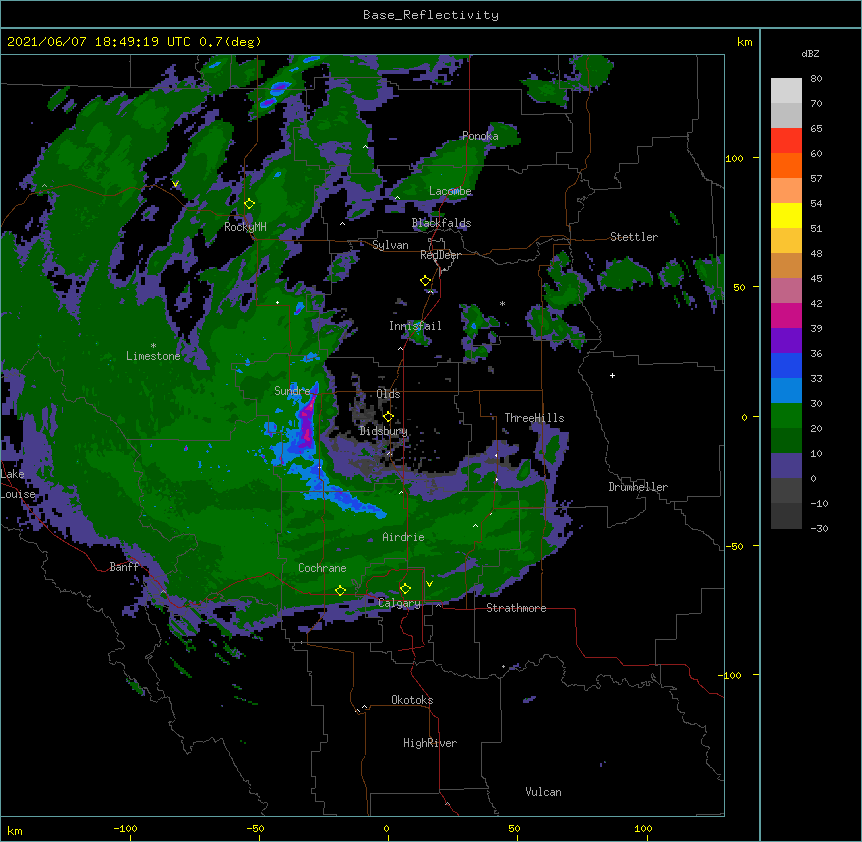Screen dimensions: 862x842
Task: Click the Calgary city label
Action: click(x=399, y=603)
